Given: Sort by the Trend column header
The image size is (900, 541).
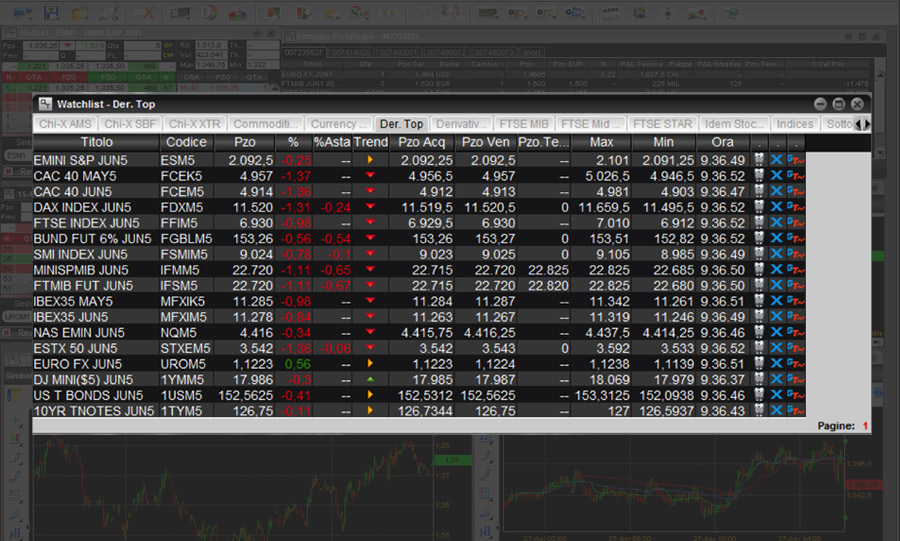Looking at the screenshot, I should (x=371, y=142).
